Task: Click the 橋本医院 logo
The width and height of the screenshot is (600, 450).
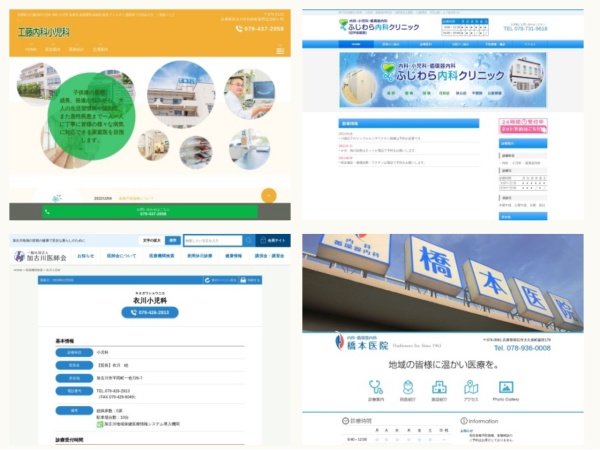Action: (x=361, y=342)
